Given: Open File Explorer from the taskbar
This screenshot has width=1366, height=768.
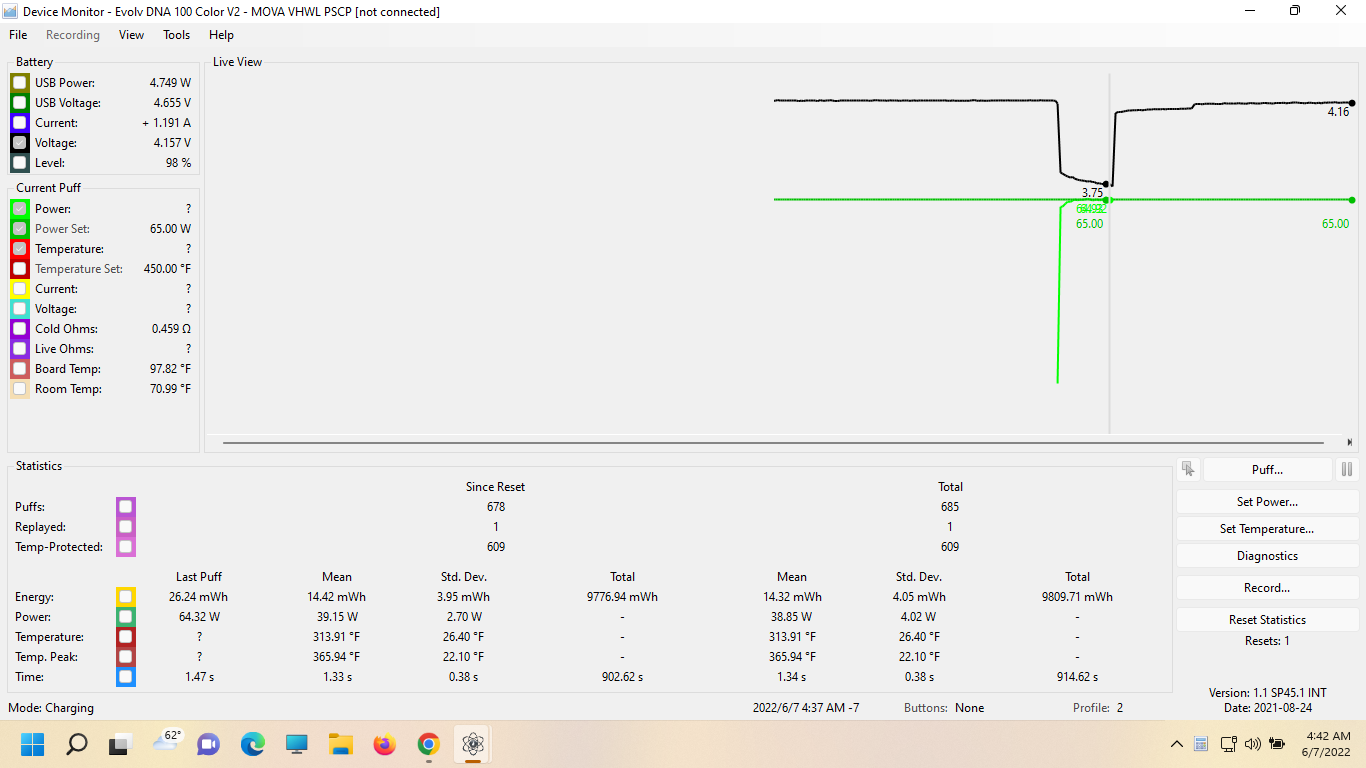Looking at the screenshot, I should 340,745.
